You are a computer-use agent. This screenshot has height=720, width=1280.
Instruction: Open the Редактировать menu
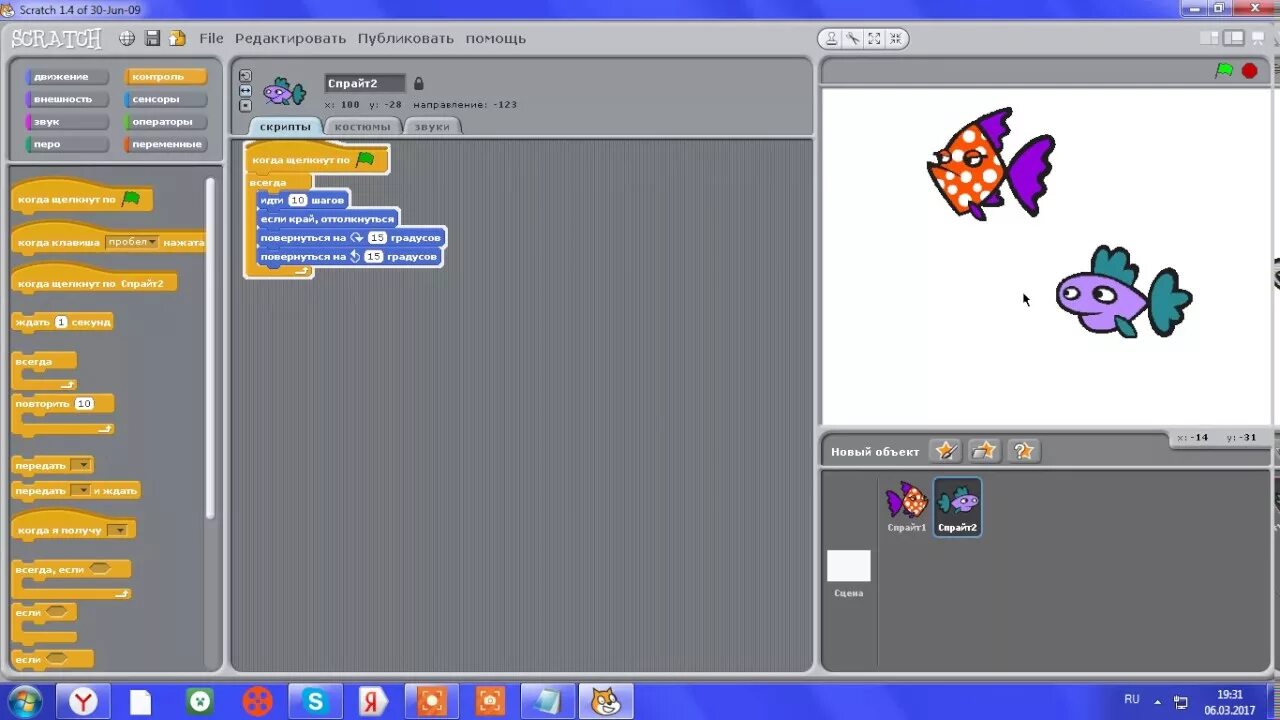(290, 38)
